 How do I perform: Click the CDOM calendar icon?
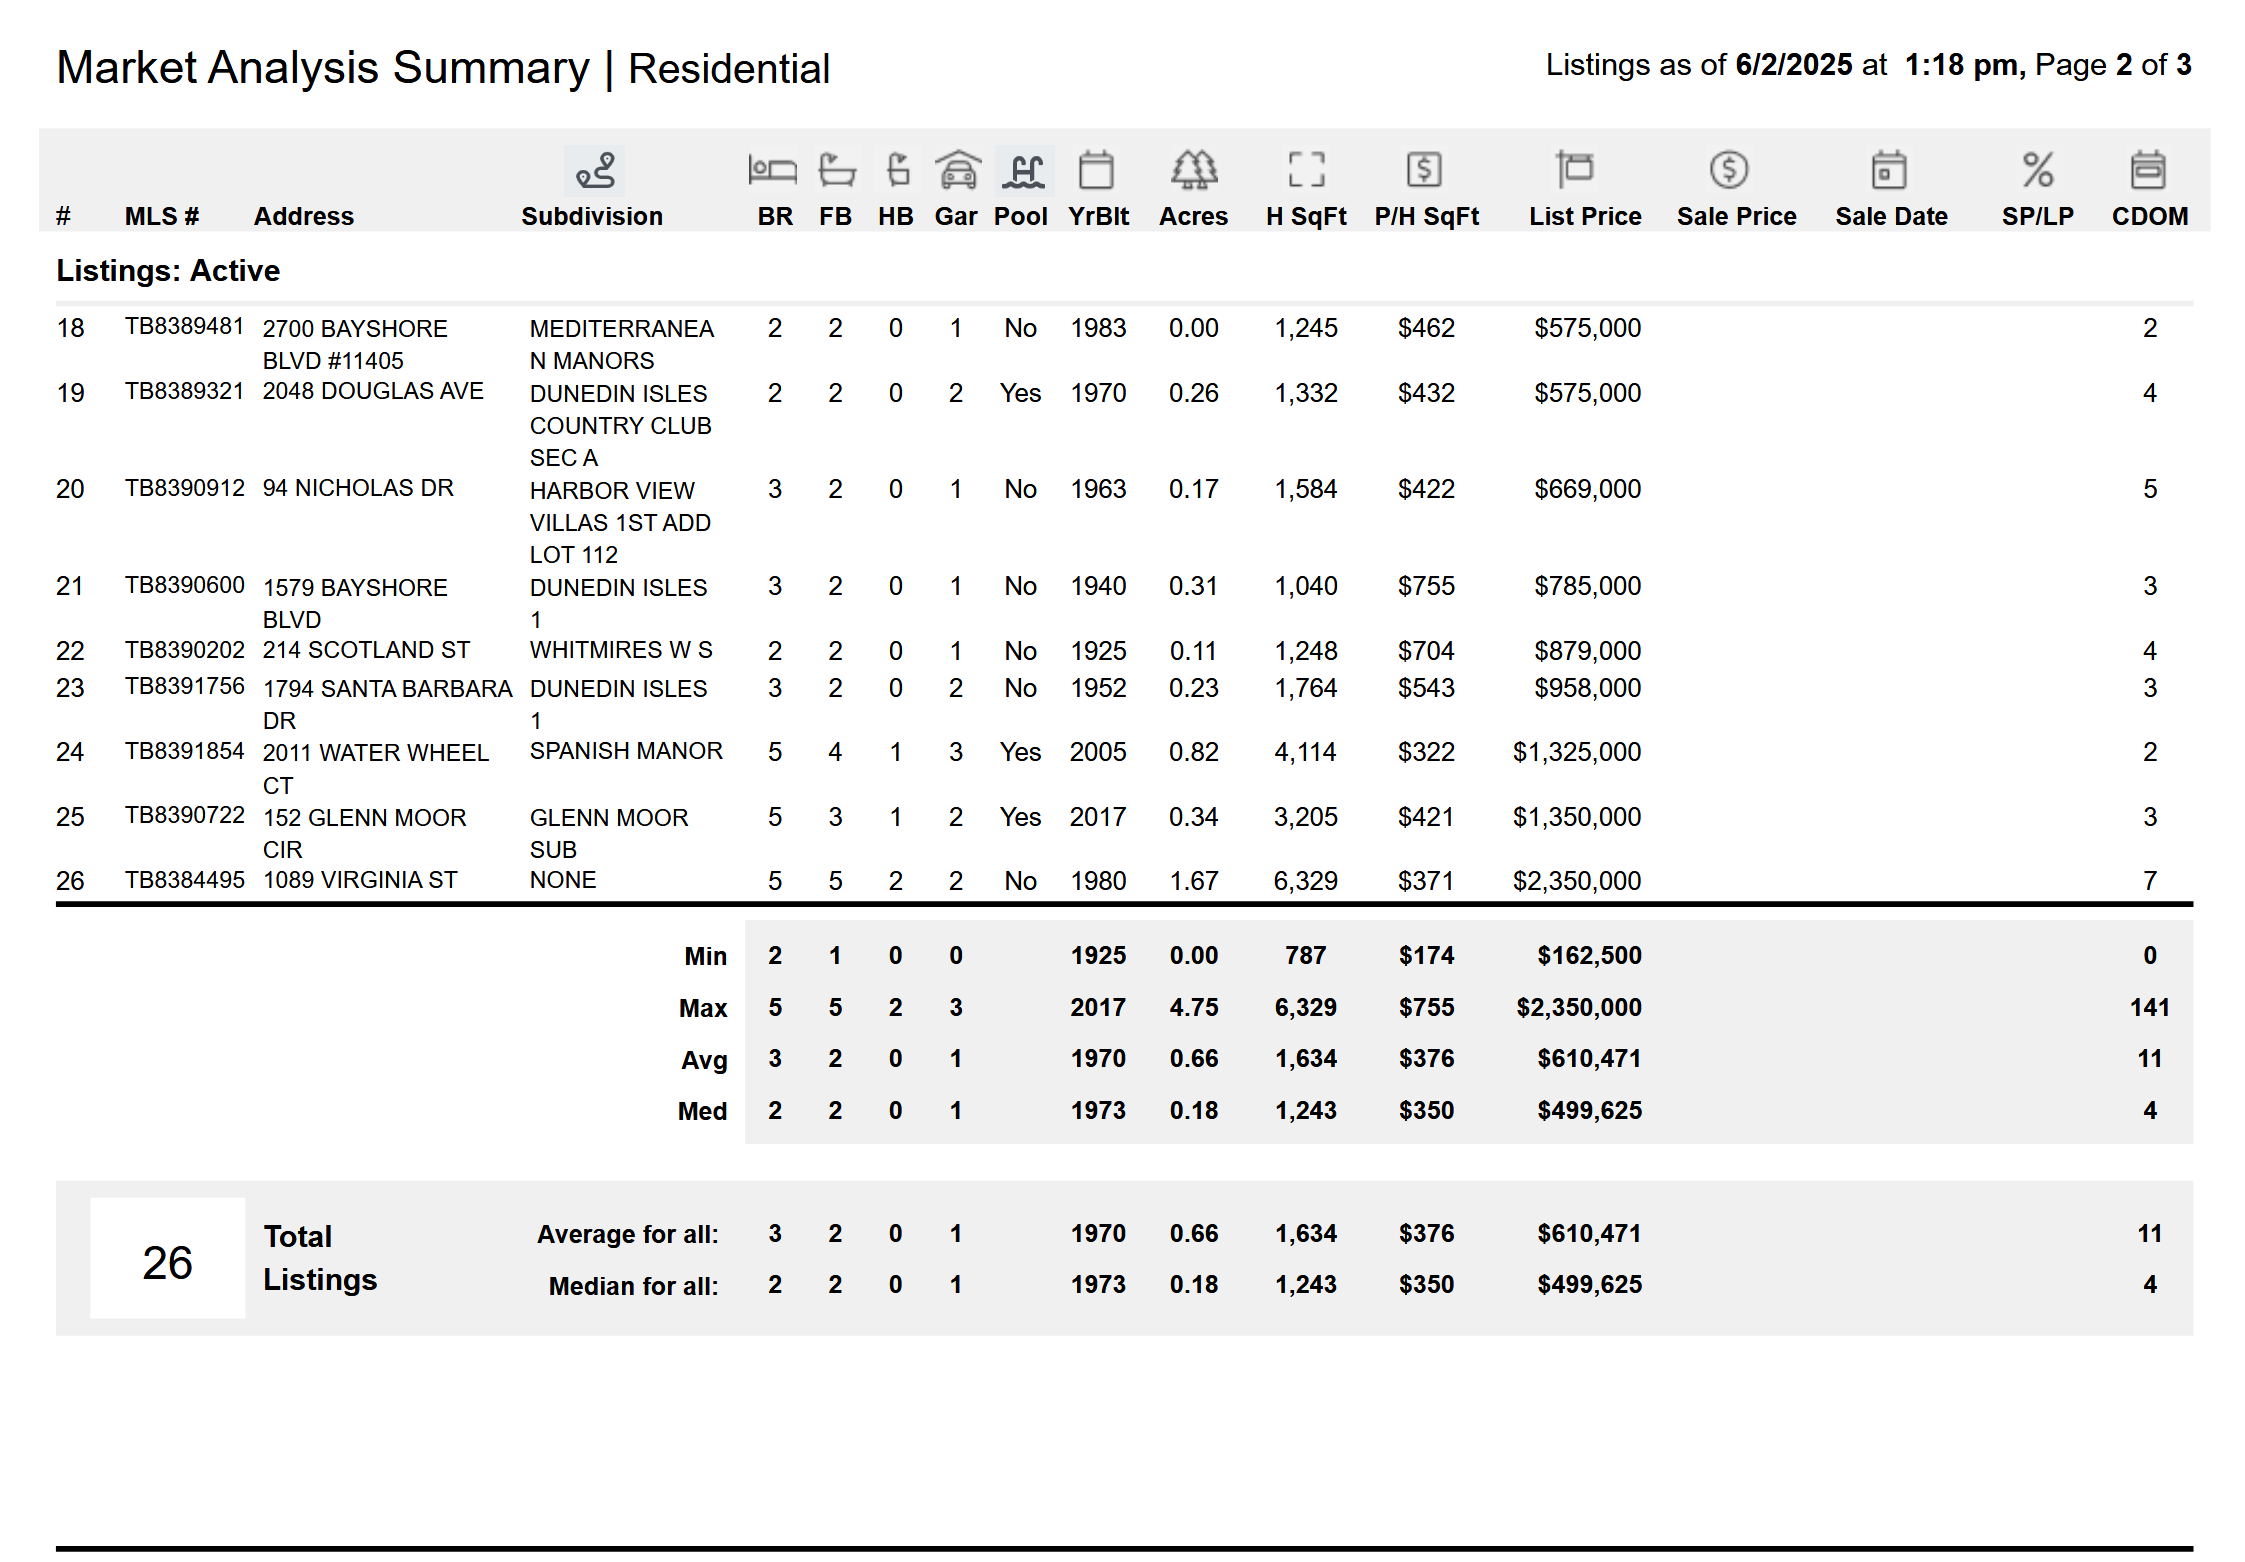tap(2148, 170)
